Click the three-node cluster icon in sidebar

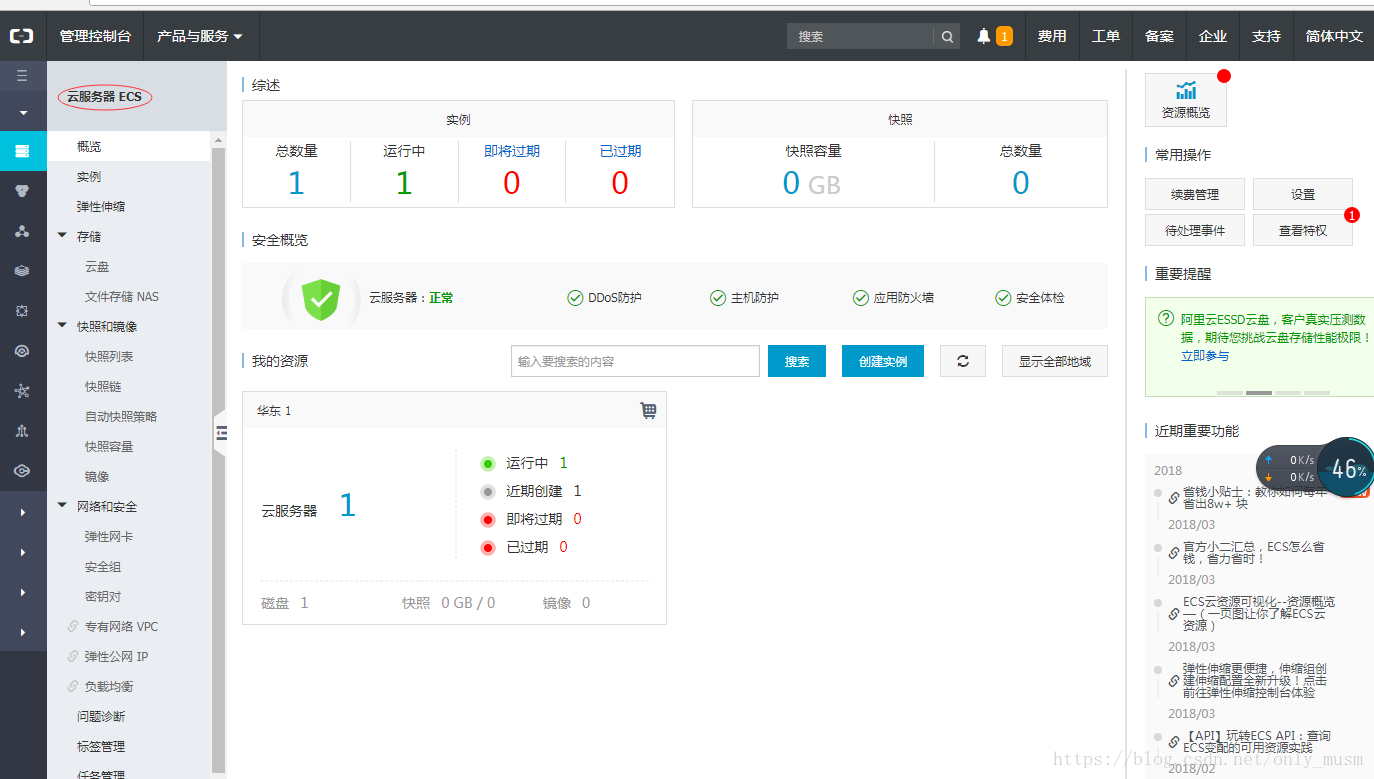pos(22,231)
